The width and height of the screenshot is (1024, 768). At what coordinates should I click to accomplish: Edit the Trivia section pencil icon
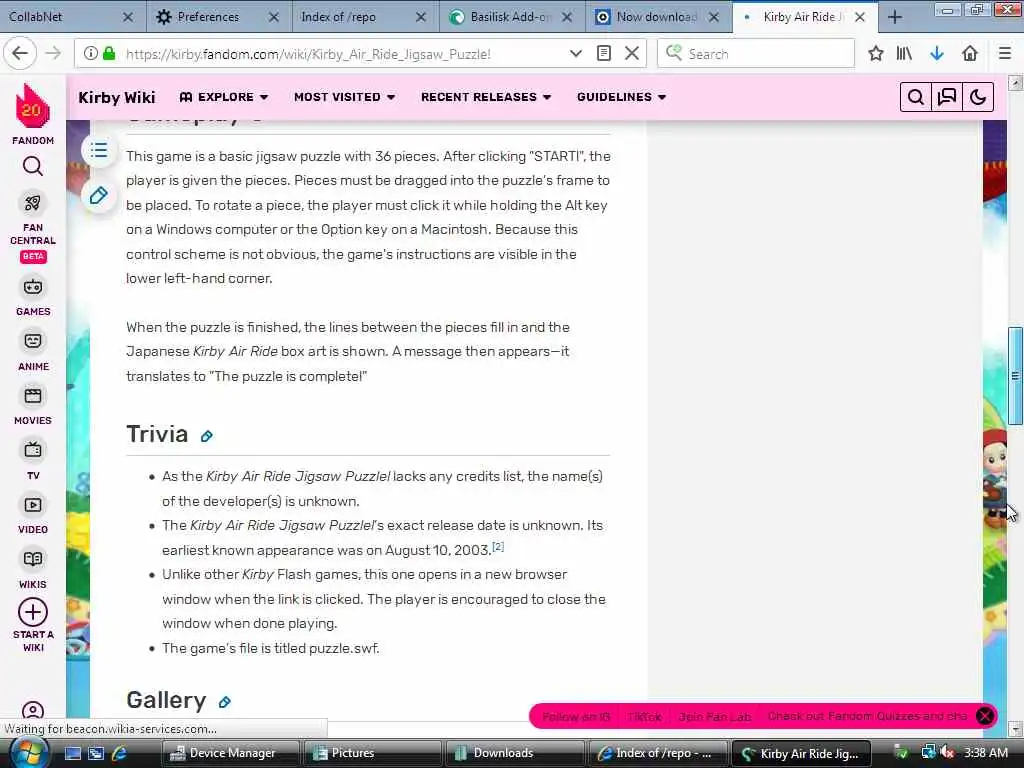[206, 436]
